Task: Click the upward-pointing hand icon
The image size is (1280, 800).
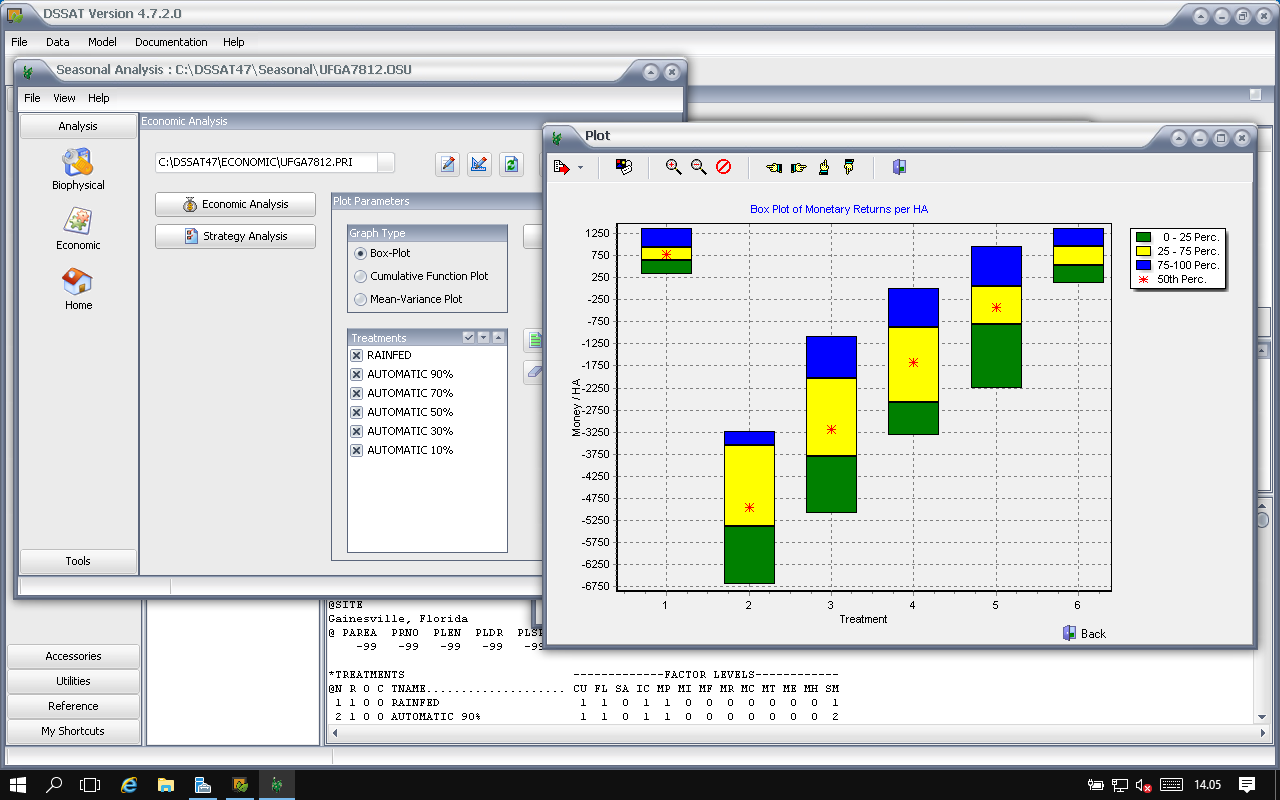Action: 823,167
